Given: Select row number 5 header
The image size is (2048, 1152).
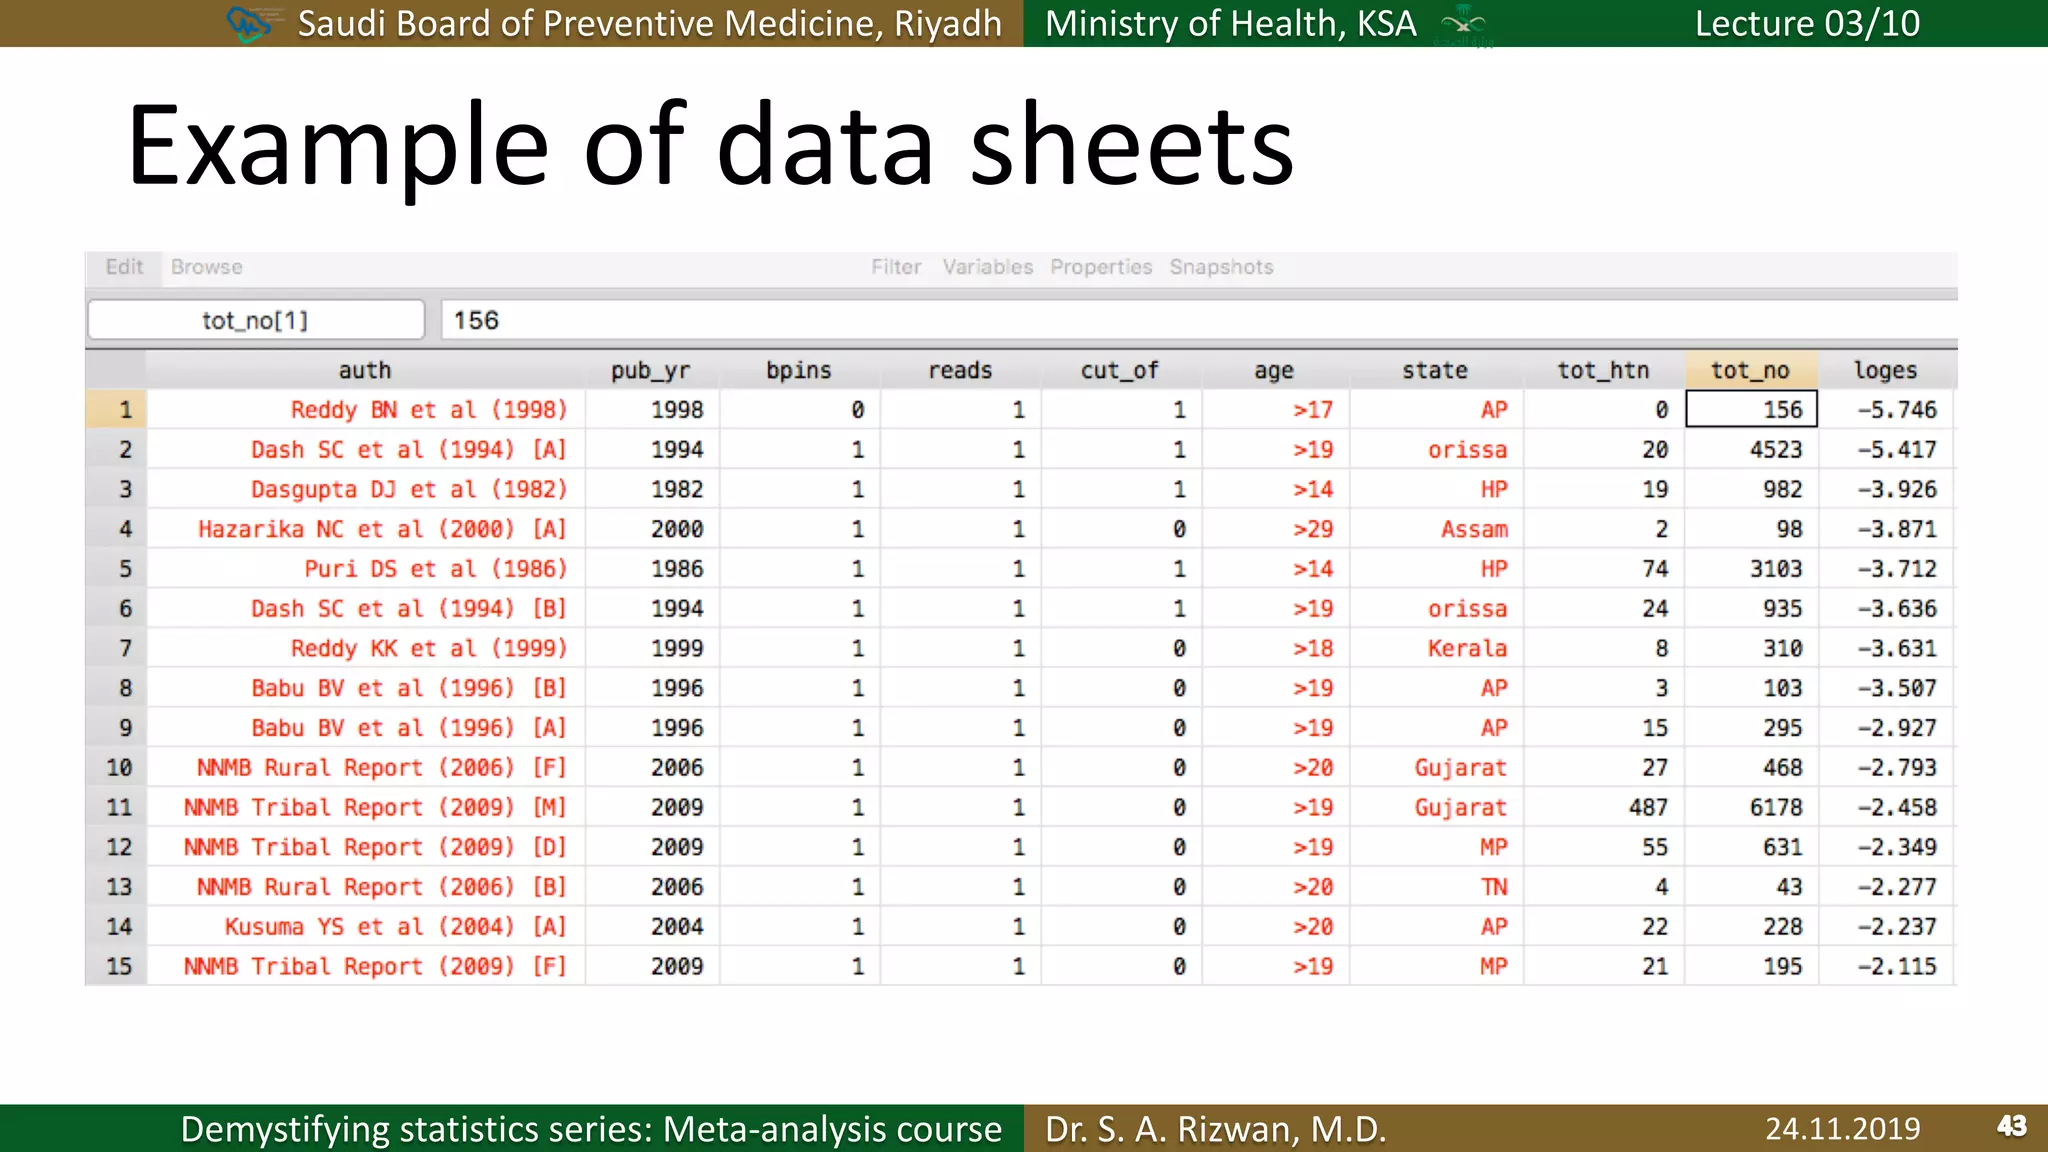Looking at the screenshot, I should click(x=116, y=568).
